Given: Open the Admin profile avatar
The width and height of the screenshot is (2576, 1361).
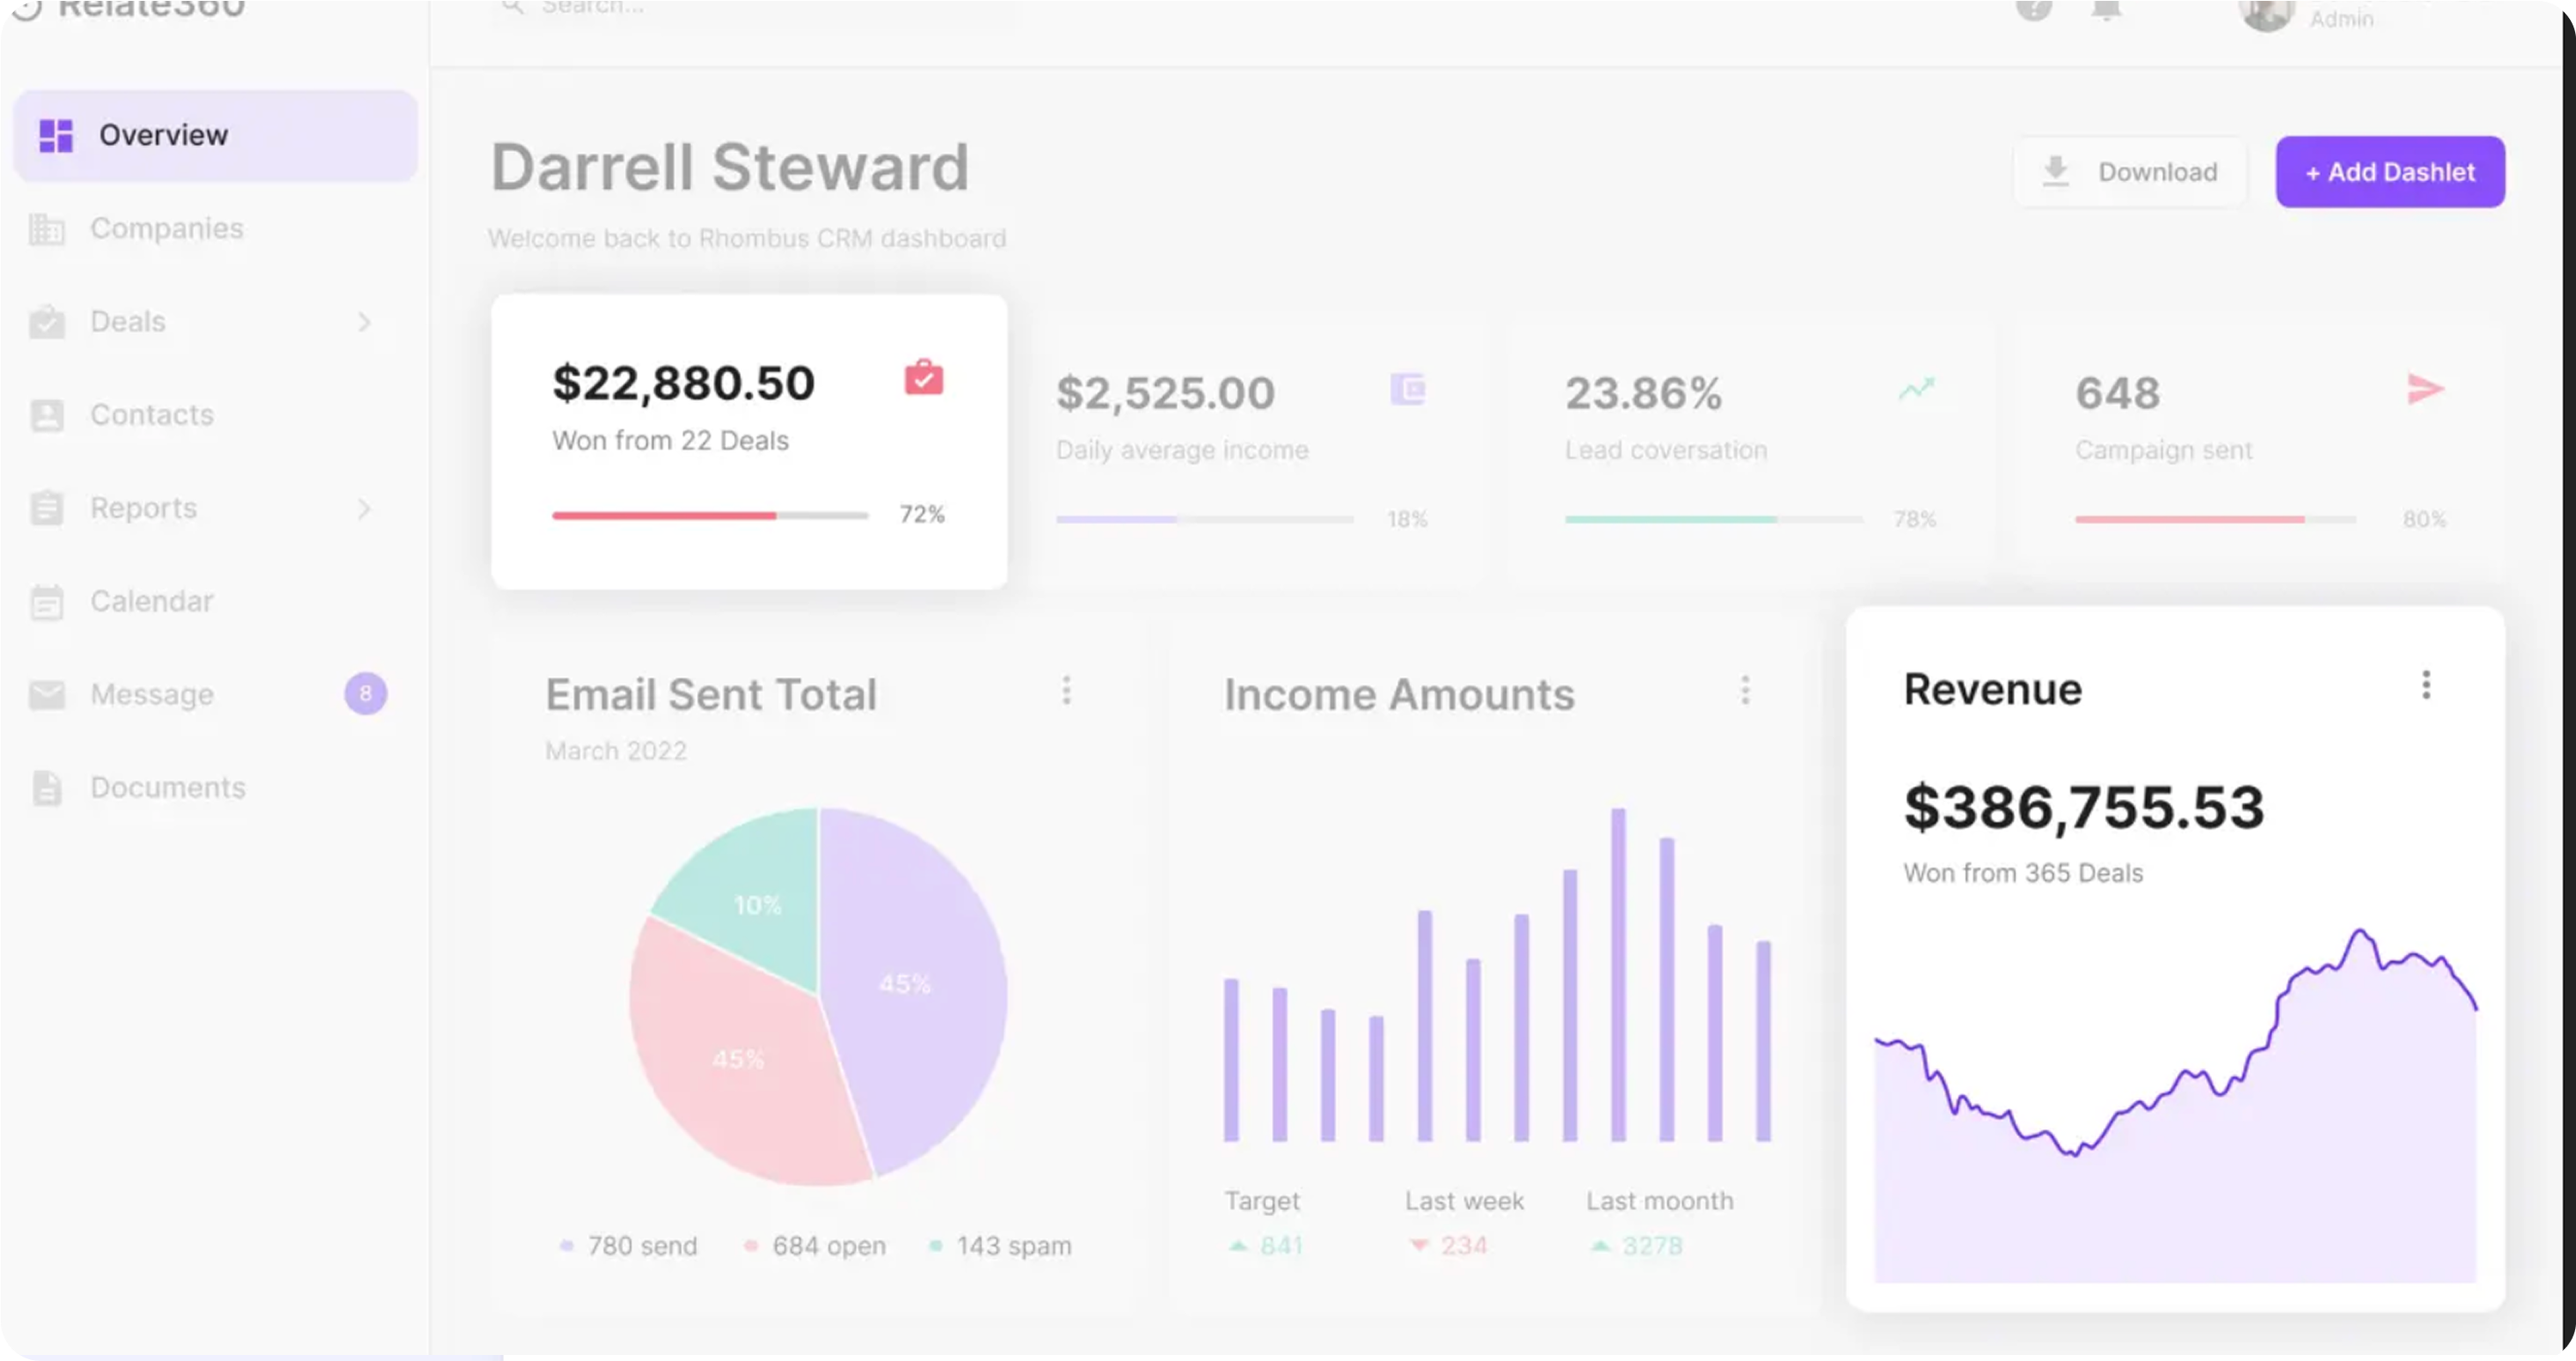Looking at the screenshot, I should pyautogui.click(x=2266, y=14).
